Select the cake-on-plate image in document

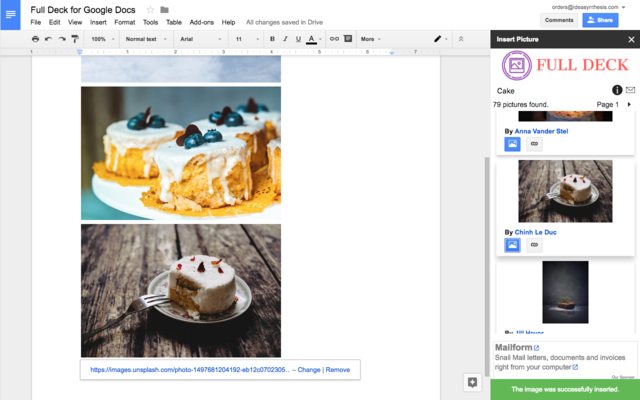181,291
